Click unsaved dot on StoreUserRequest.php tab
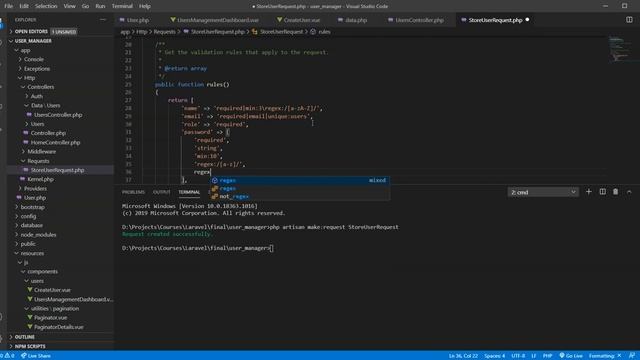The width and height of the screenshot is (640, 360). click(527, 20)
